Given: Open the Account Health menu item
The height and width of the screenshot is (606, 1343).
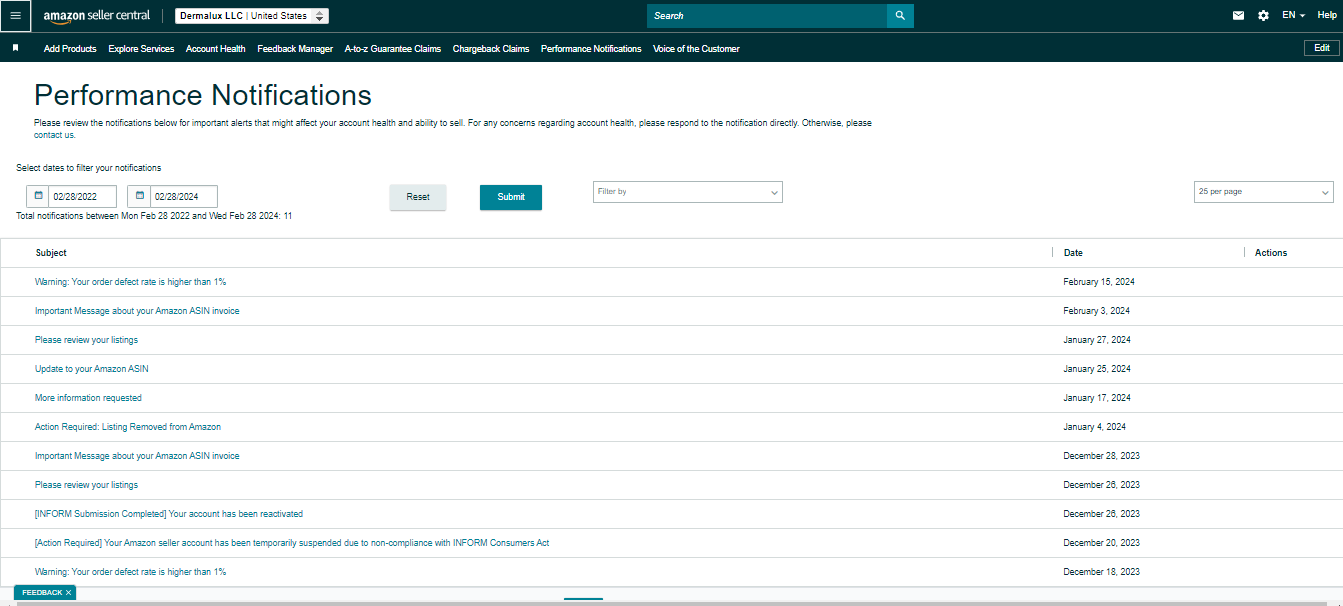Looking at the screenshot, I should (215, 49).
